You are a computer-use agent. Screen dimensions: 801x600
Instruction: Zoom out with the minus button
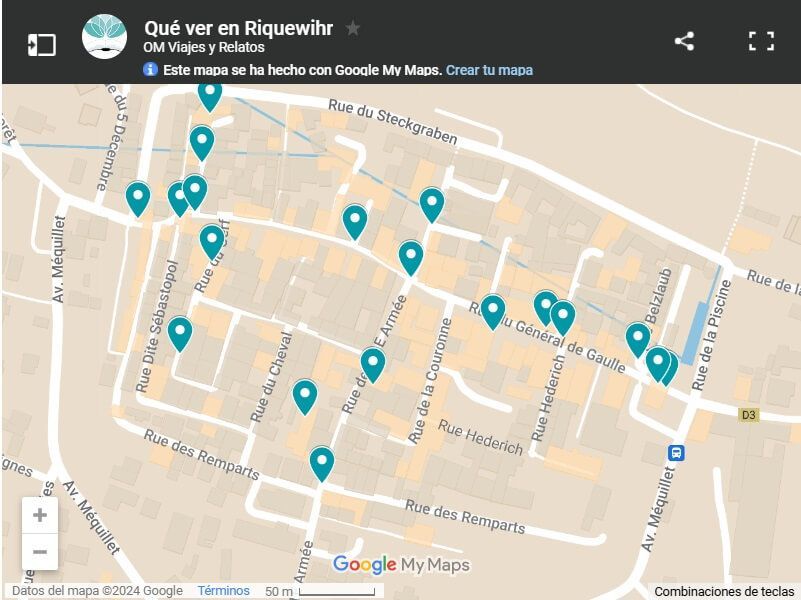pos(40,552)
